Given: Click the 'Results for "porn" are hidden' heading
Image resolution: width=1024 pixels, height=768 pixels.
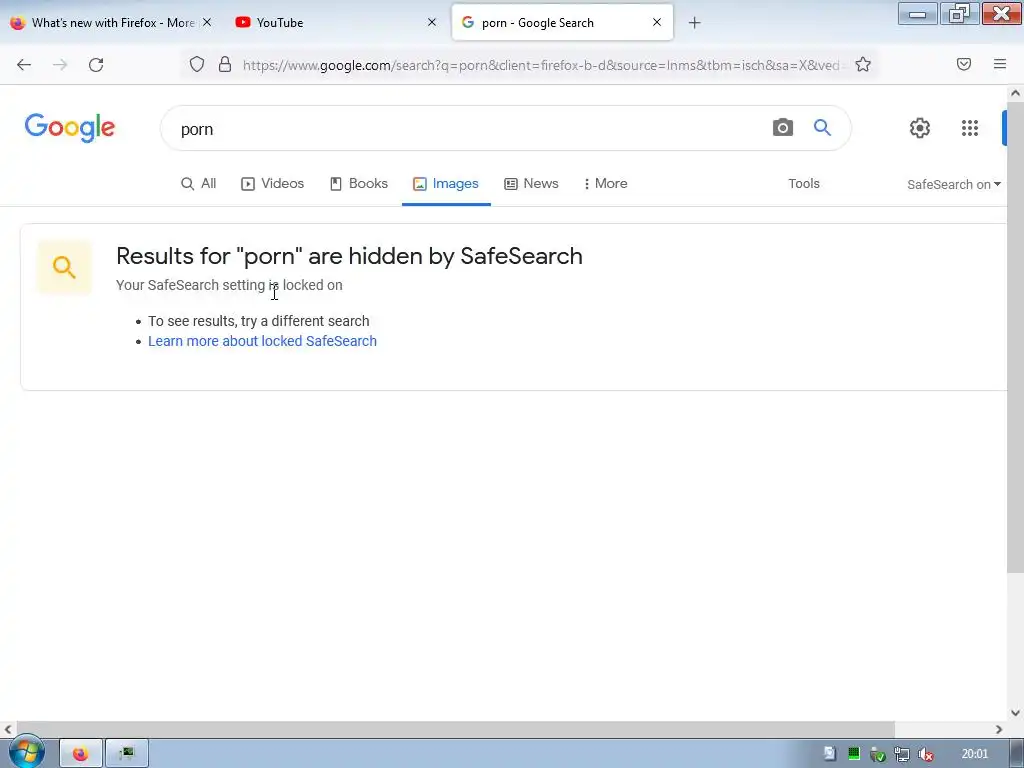Looking at the screenshot, I should click(x=349, y=256).
